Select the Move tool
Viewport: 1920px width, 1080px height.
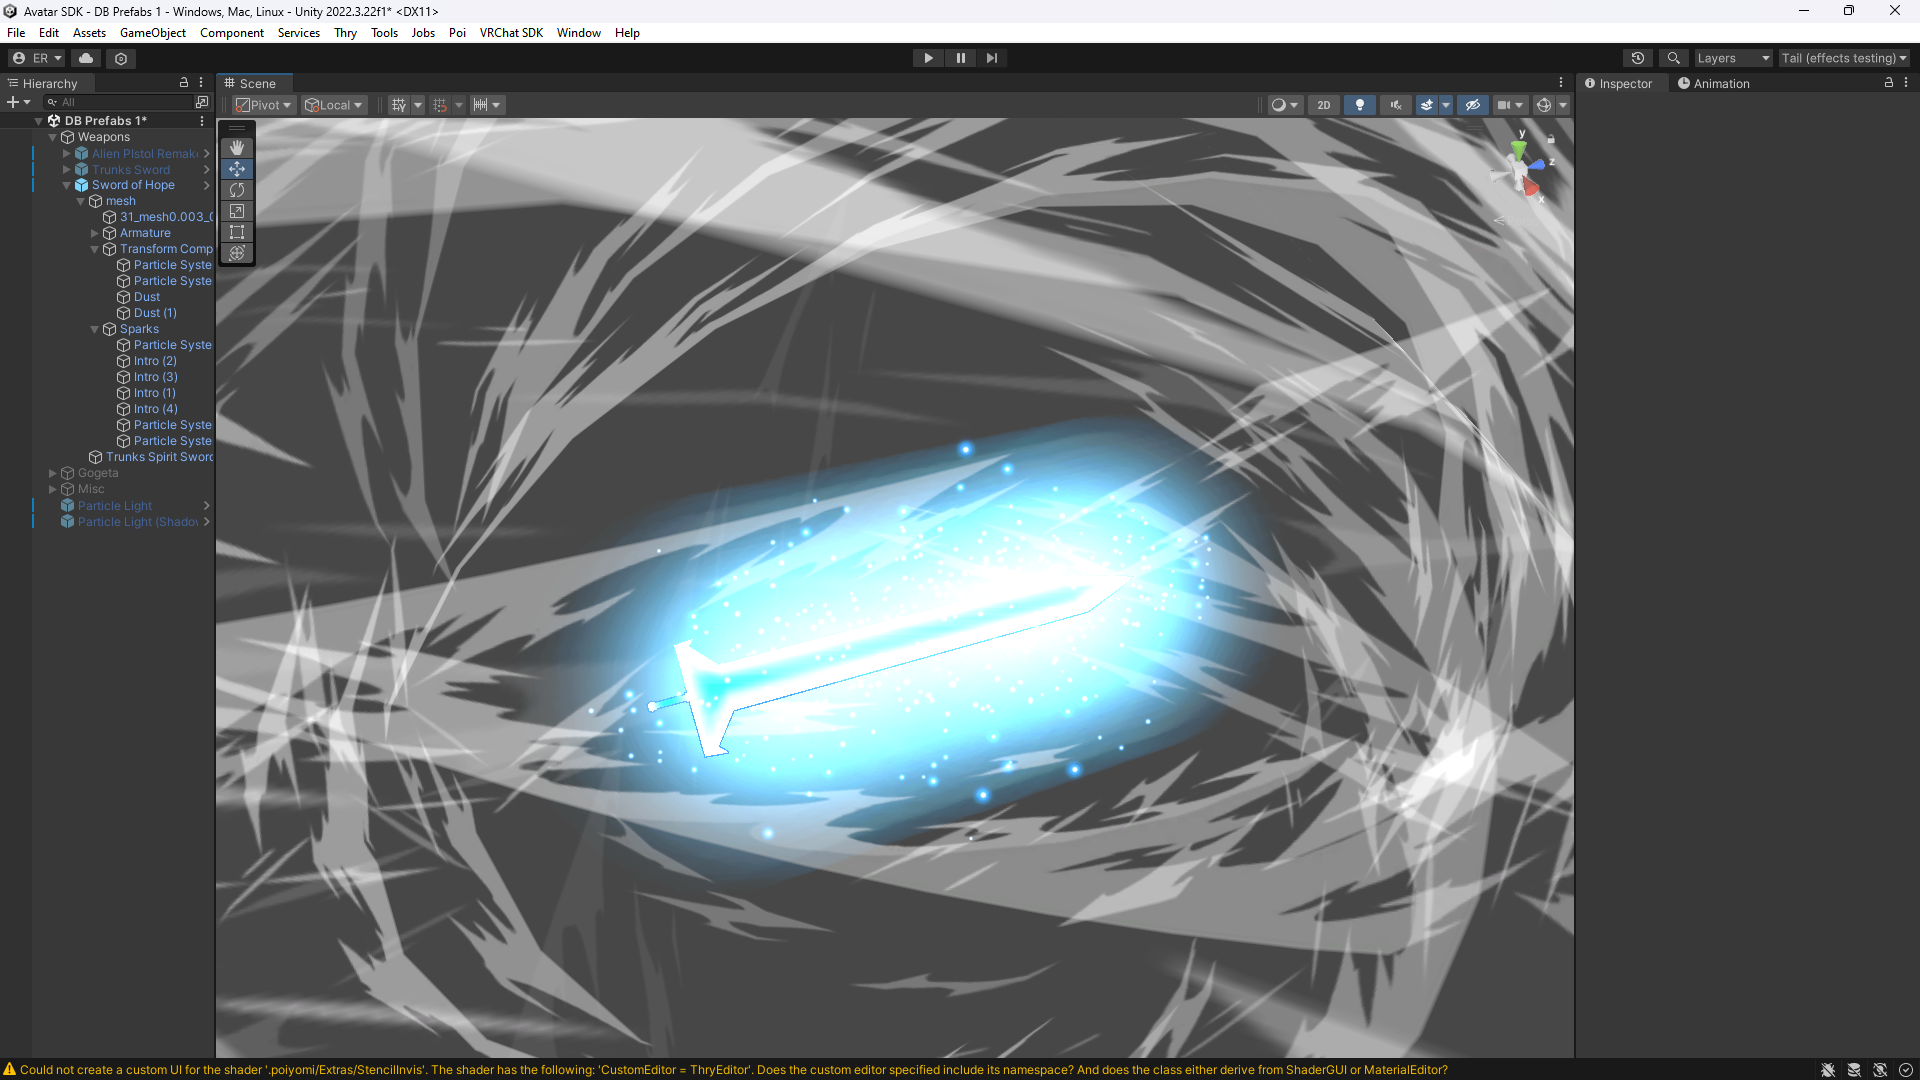(x=237, y=169)
